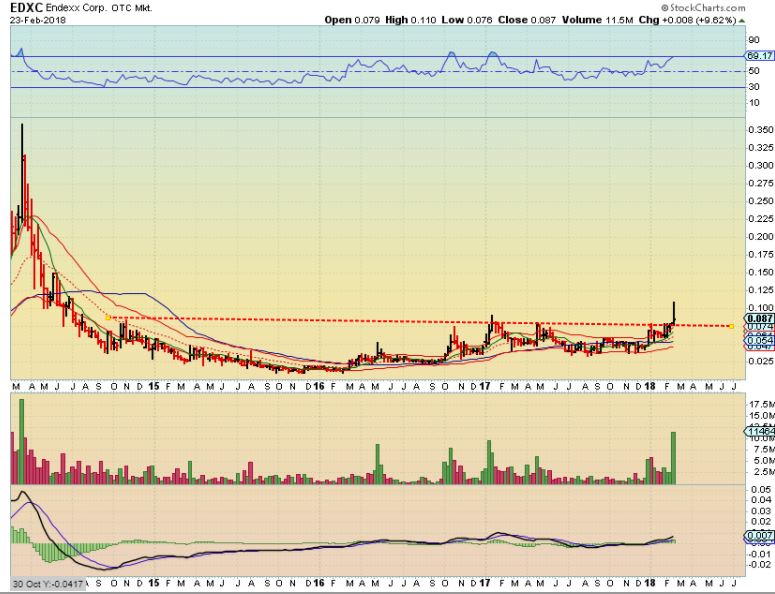Image resolution: width=775 pixels, height=594 pixels.
Task: Click year 16 on the price panel date axis
Action: click(x=319, y=386)
